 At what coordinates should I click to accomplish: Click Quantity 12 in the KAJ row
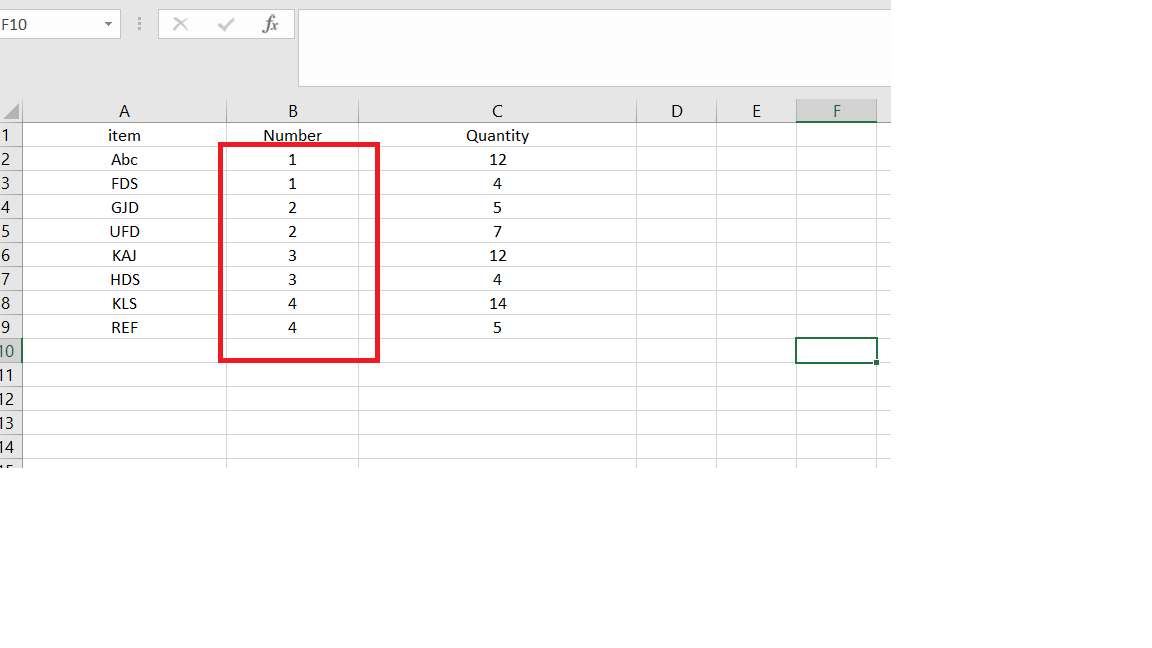[497, 255]
